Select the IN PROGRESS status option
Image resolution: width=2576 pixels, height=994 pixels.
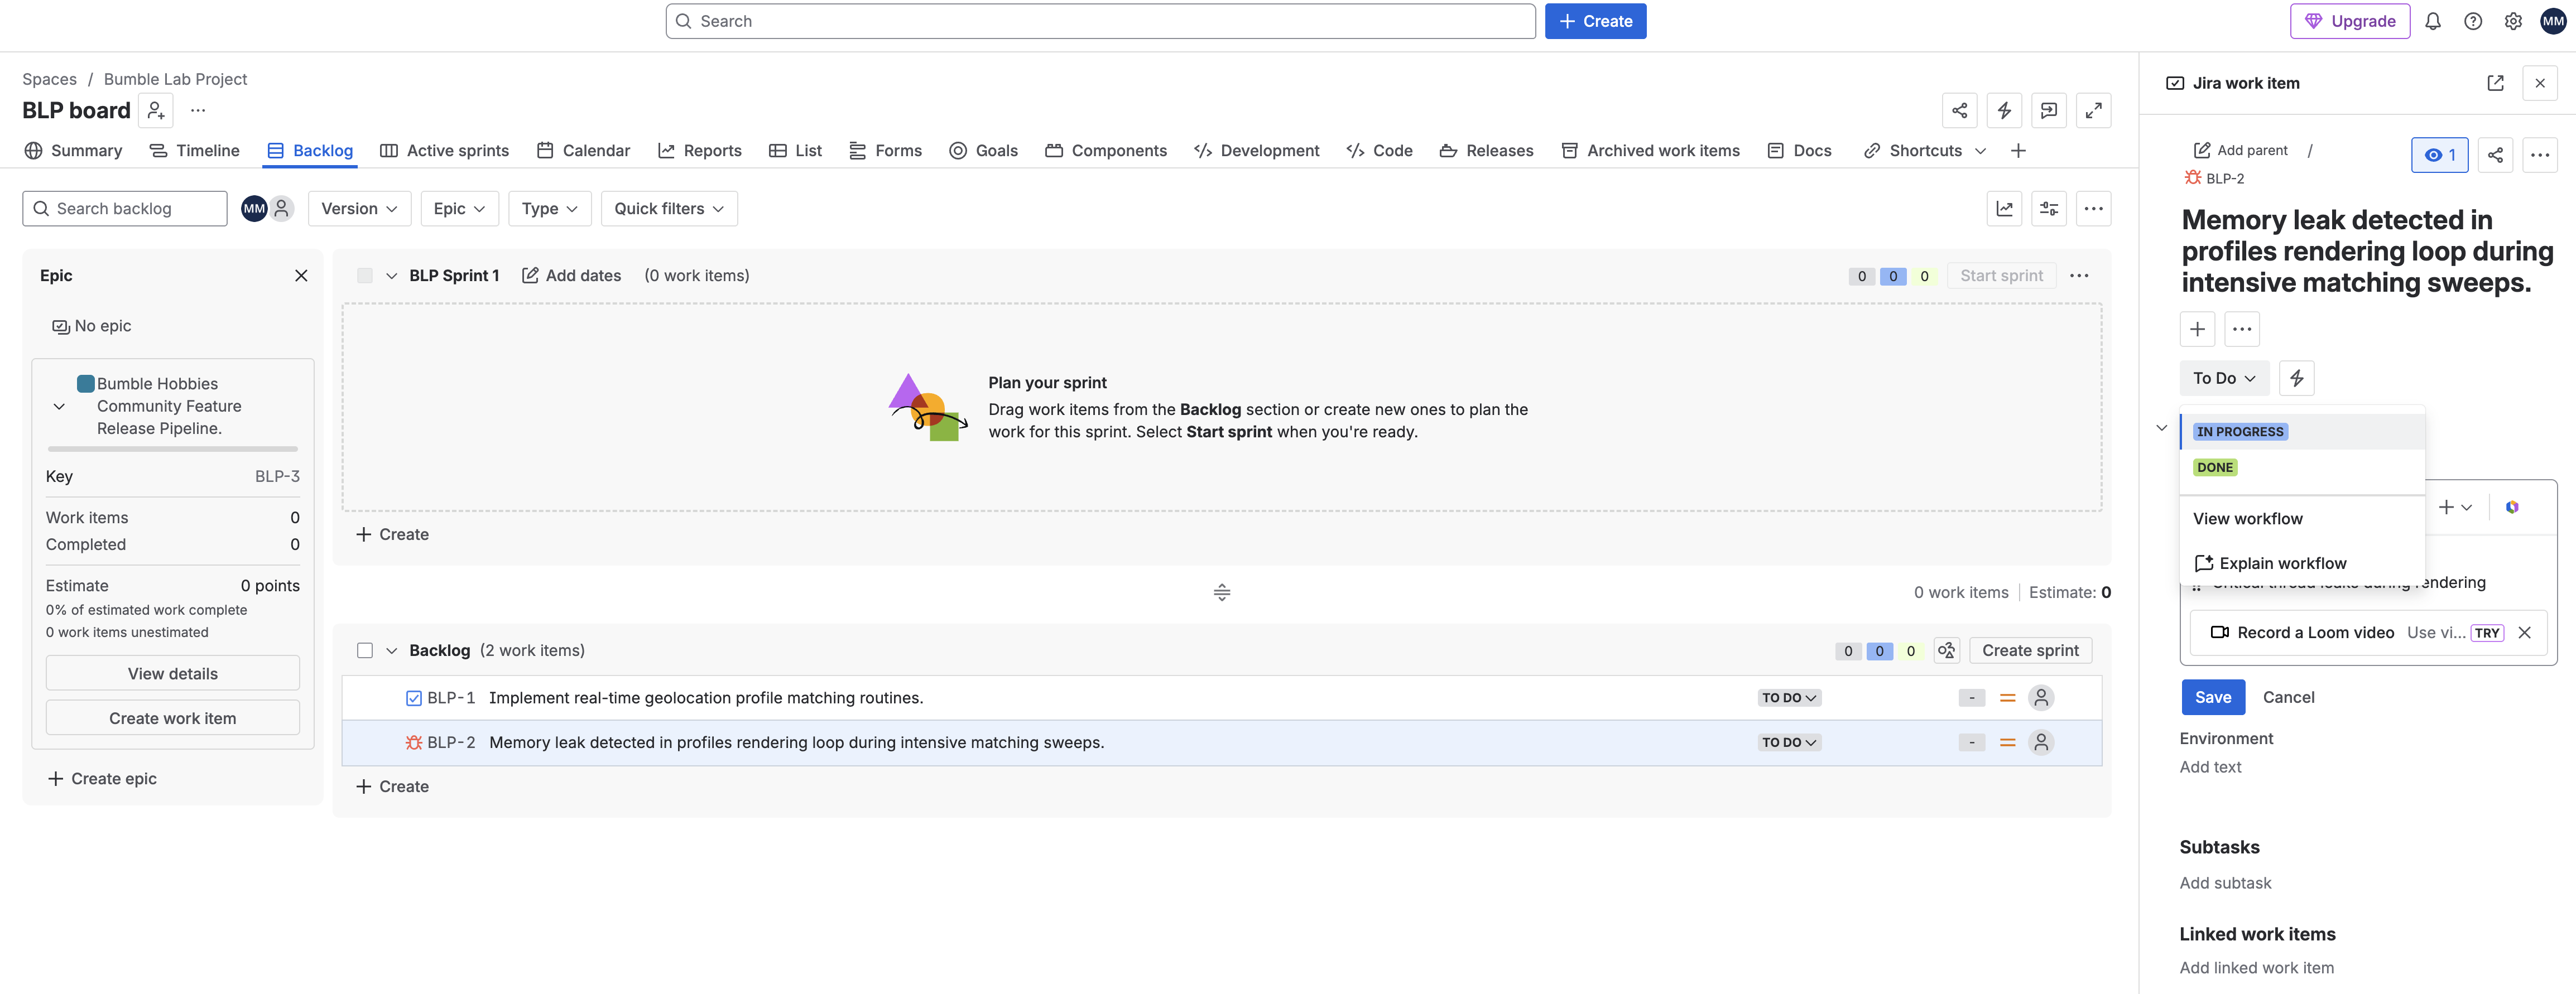tap(2302, 432)
